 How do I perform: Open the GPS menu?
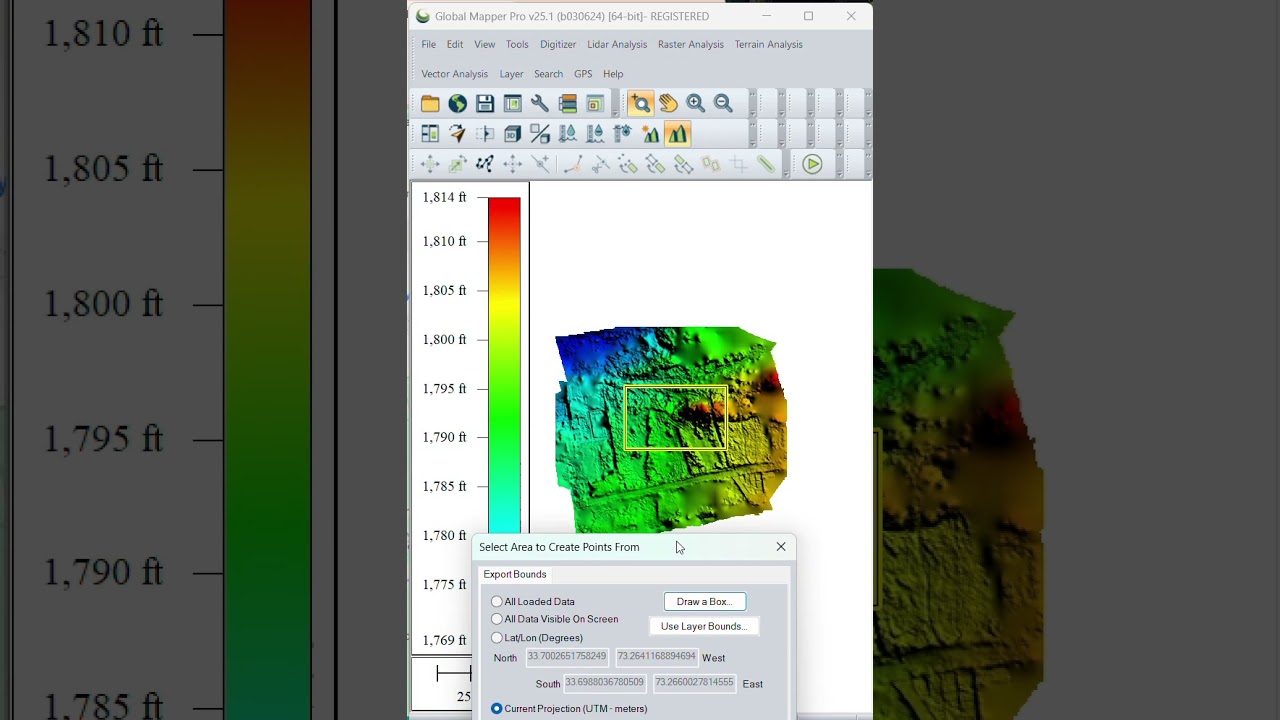point(583,74)
